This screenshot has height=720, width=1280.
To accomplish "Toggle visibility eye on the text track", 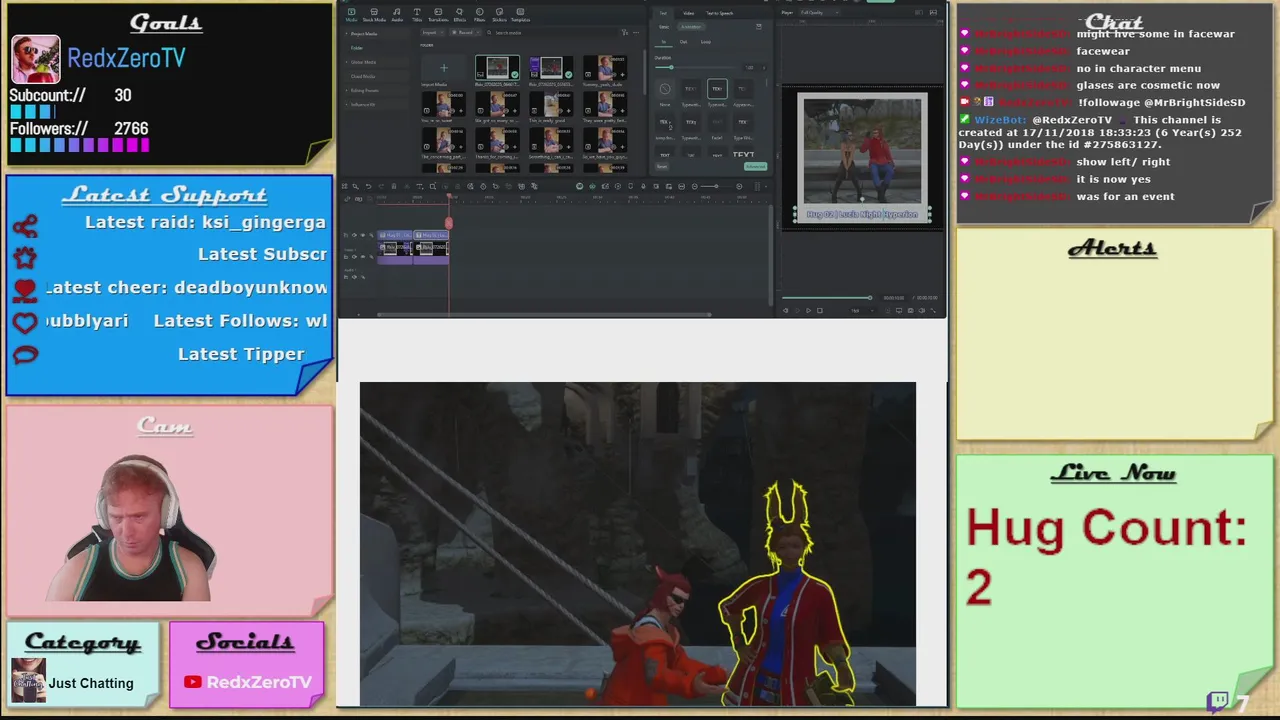I will [x=363, y=235].
